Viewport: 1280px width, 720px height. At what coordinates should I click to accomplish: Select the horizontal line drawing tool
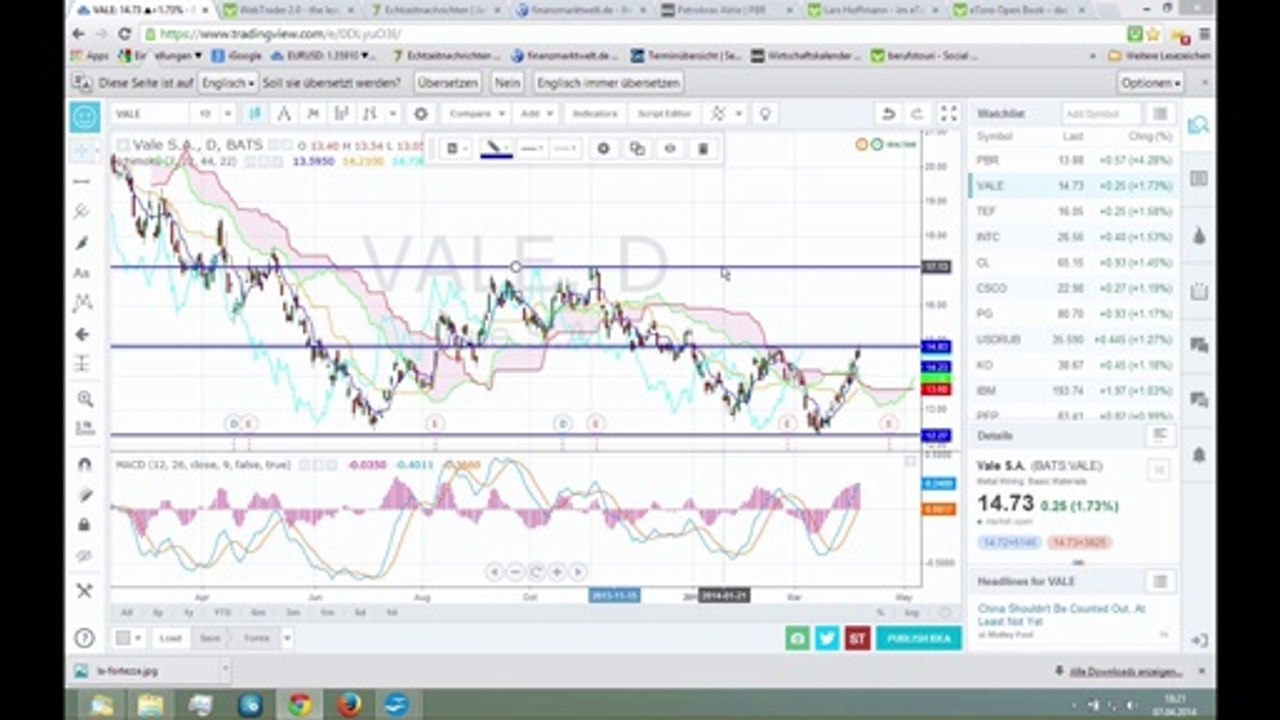(83, 181)
